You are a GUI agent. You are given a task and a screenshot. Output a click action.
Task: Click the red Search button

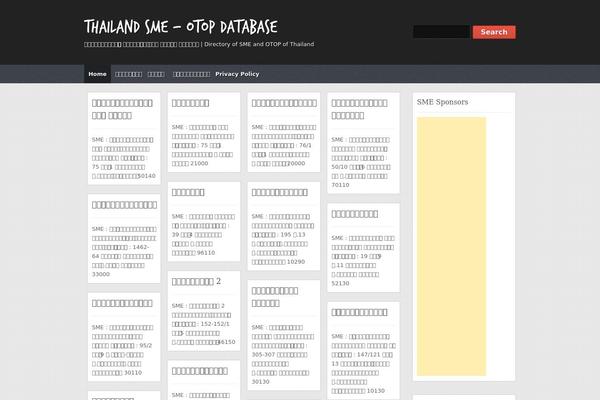click(x=494, y=32)
